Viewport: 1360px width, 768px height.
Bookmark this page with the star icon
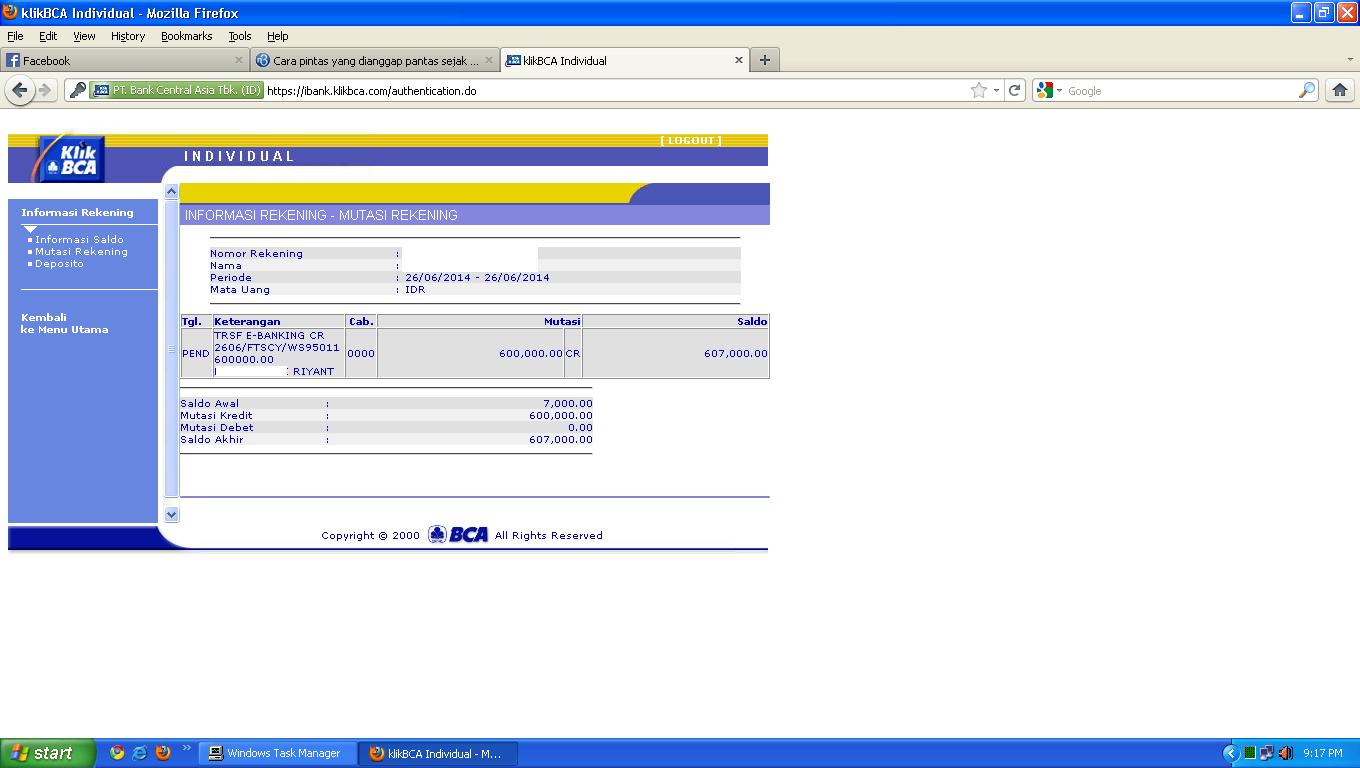(979, 90)
